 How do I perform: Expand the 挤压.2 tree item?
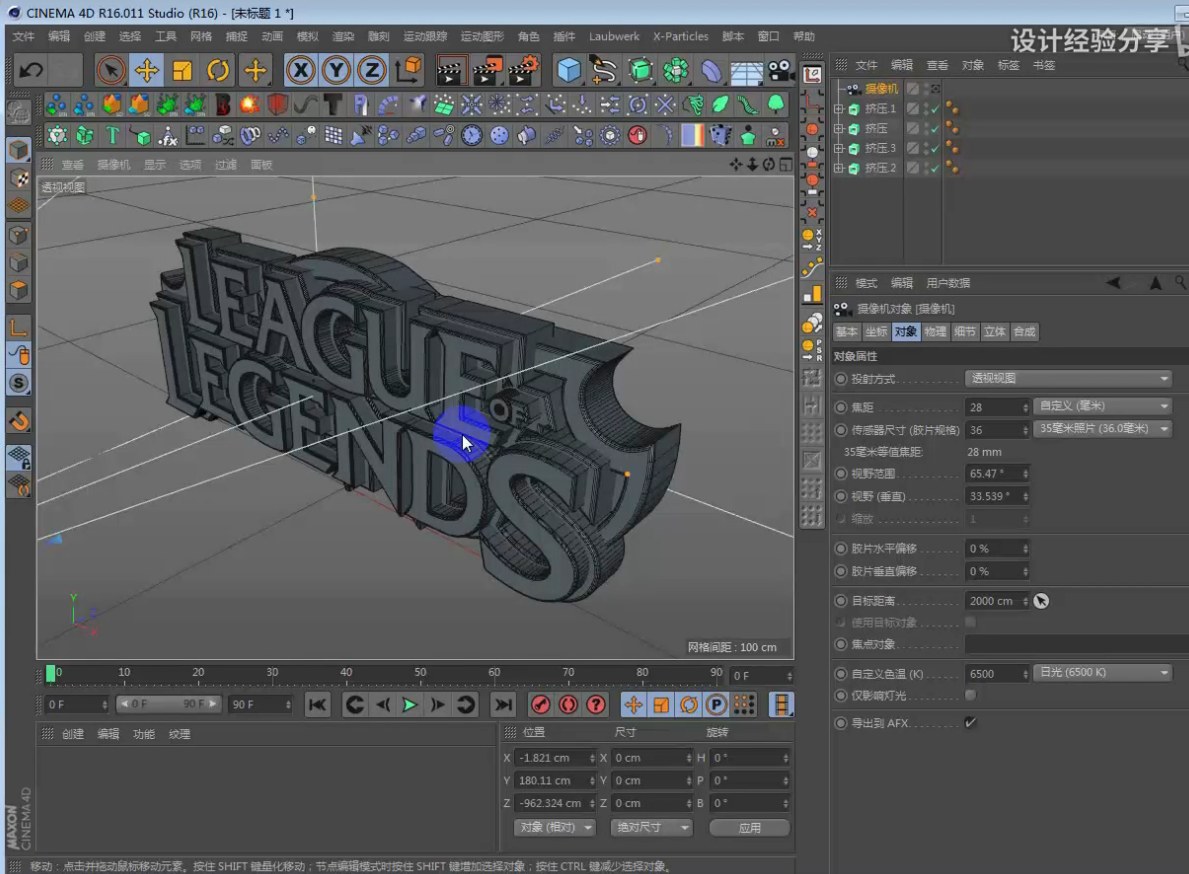coord(839,168)
